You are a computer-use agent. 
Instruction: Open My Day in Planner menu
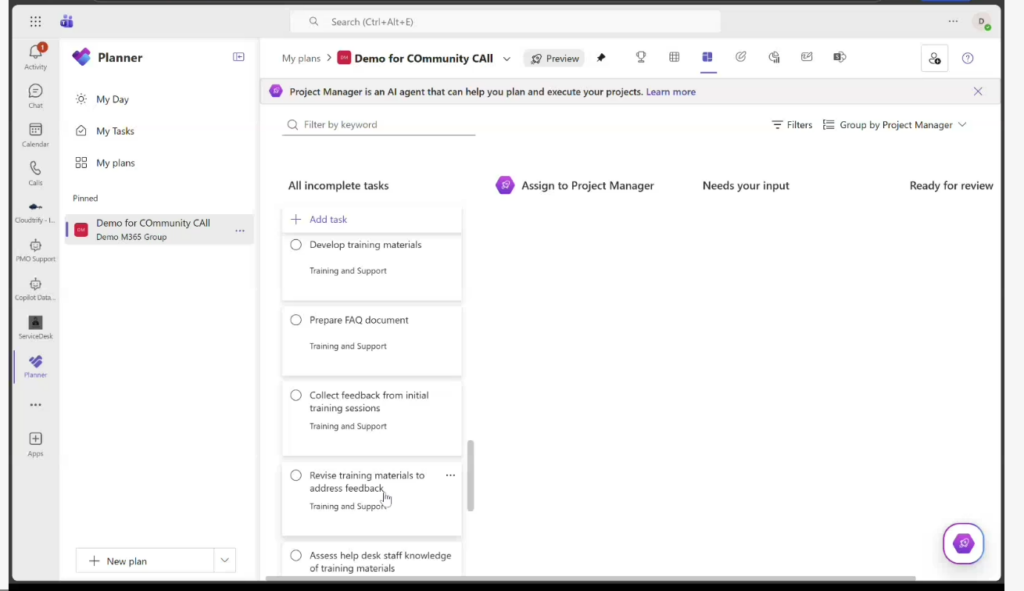tap(112, 99)
